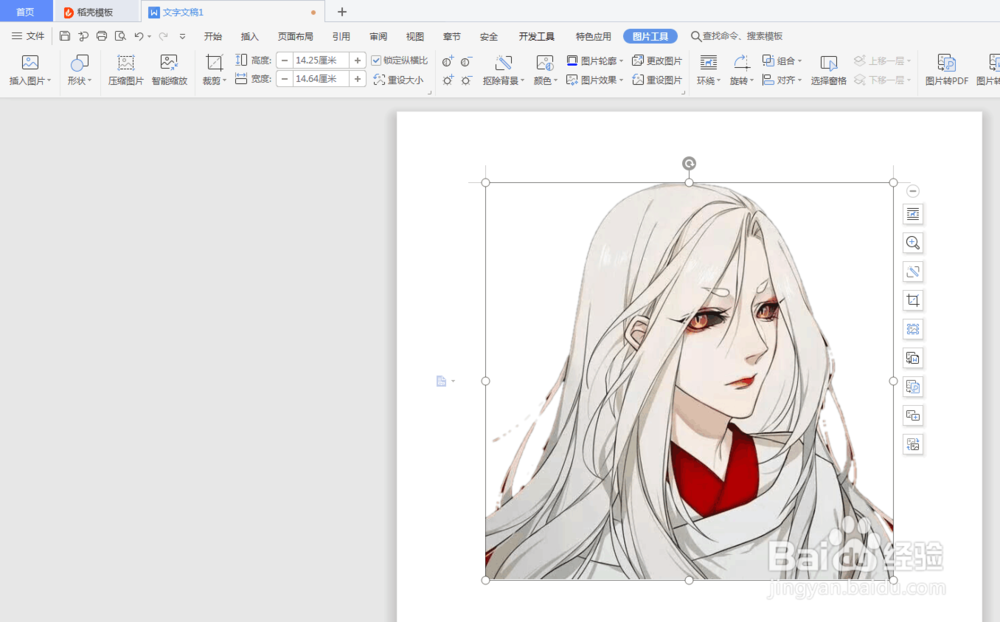The width and height of the screenshot is (1000, 622).
Task: Expand the anchor layout dropdown left of image
Action: coord(453,381)
